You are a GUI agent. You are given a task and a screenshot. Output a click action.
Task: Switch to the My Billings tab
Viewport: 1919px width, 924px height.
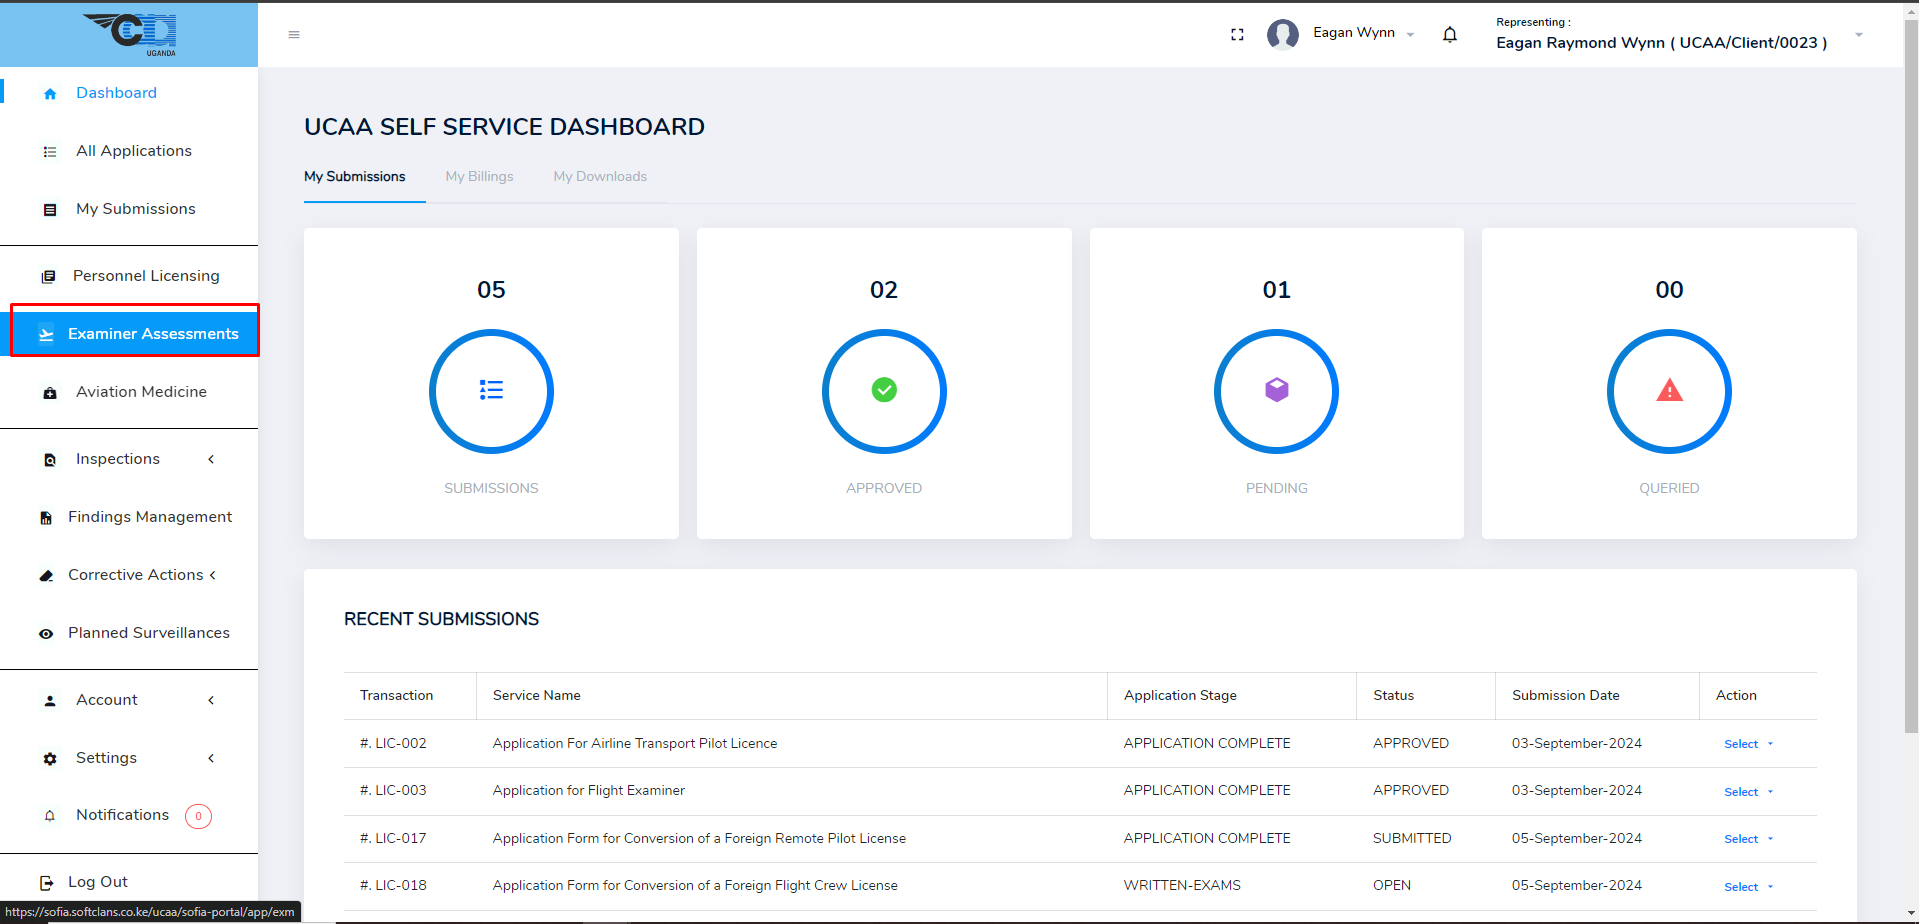[479, 177]
